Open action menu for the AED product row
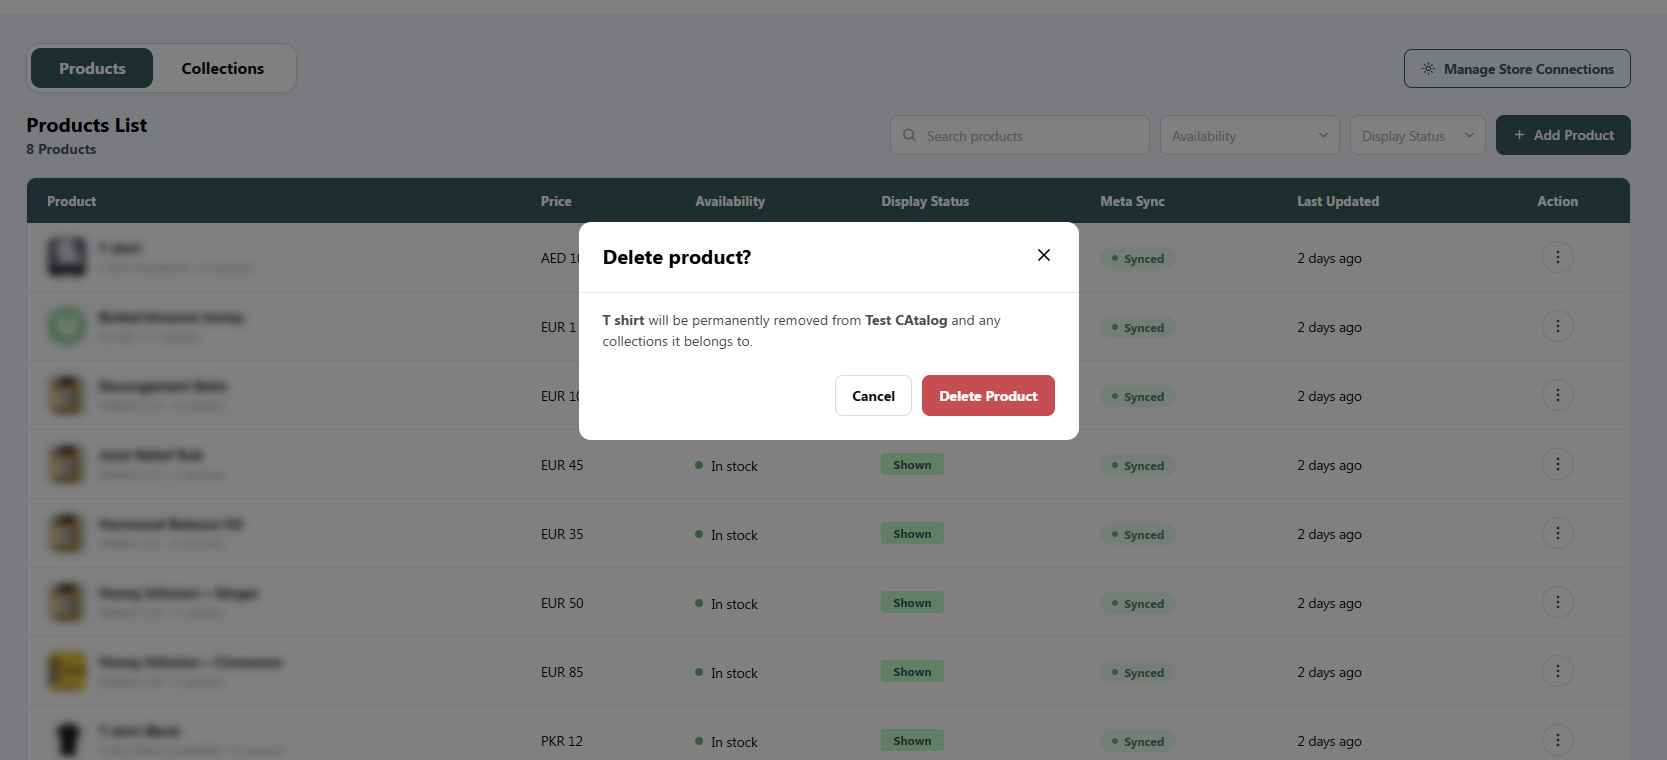This screenshot has height=760, width=1667. click(1557, 257)
